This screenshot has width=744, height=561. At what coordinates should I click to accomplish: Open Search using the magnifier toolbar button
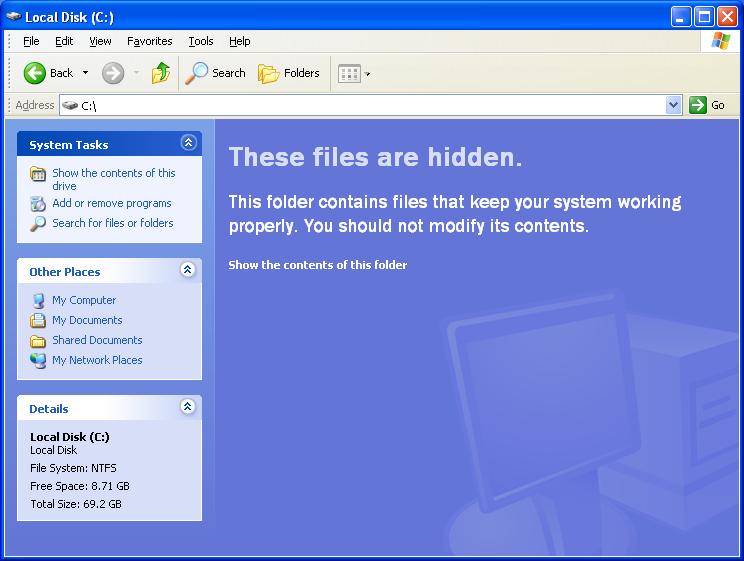(x=215, y=73)
